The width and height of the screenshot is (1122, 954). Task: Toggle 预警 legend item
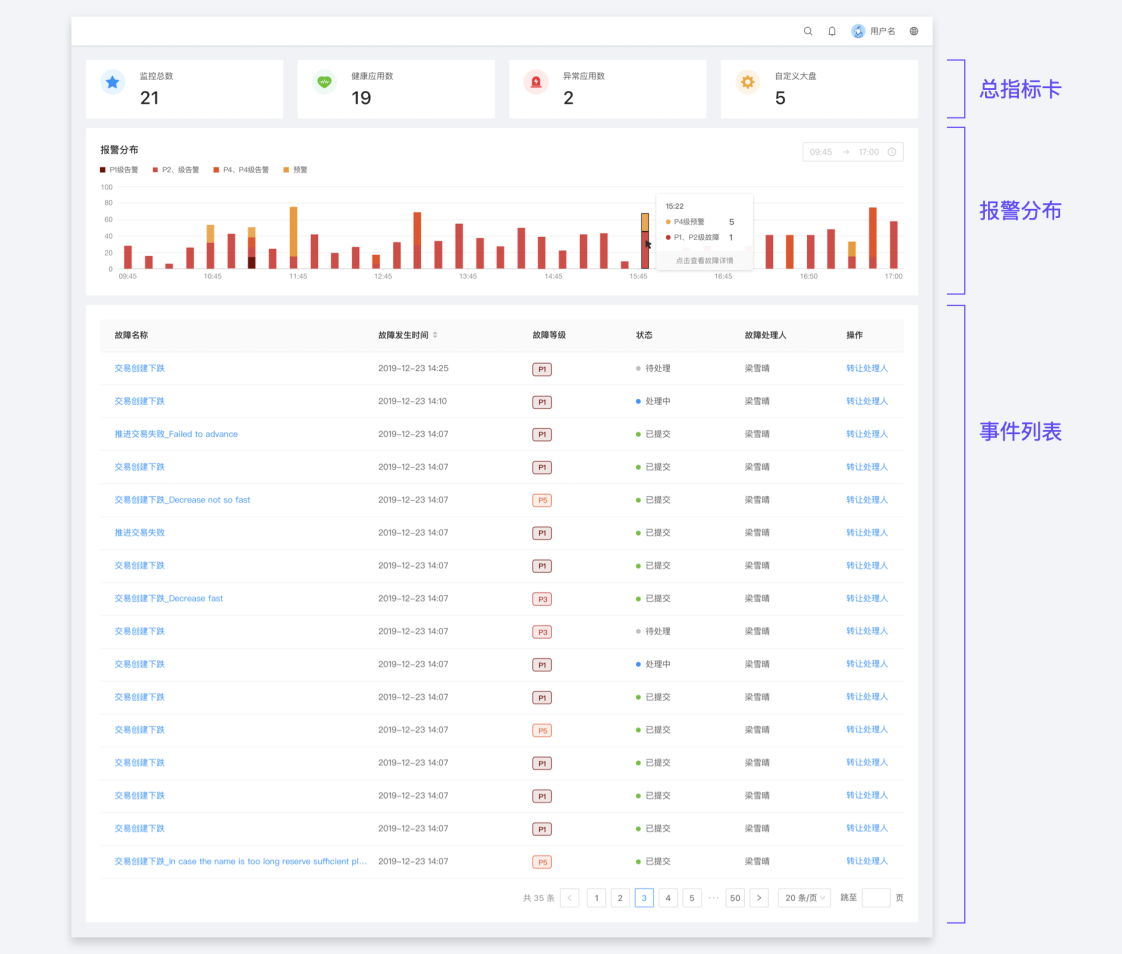pyautogui.click(x=296, y=170)
